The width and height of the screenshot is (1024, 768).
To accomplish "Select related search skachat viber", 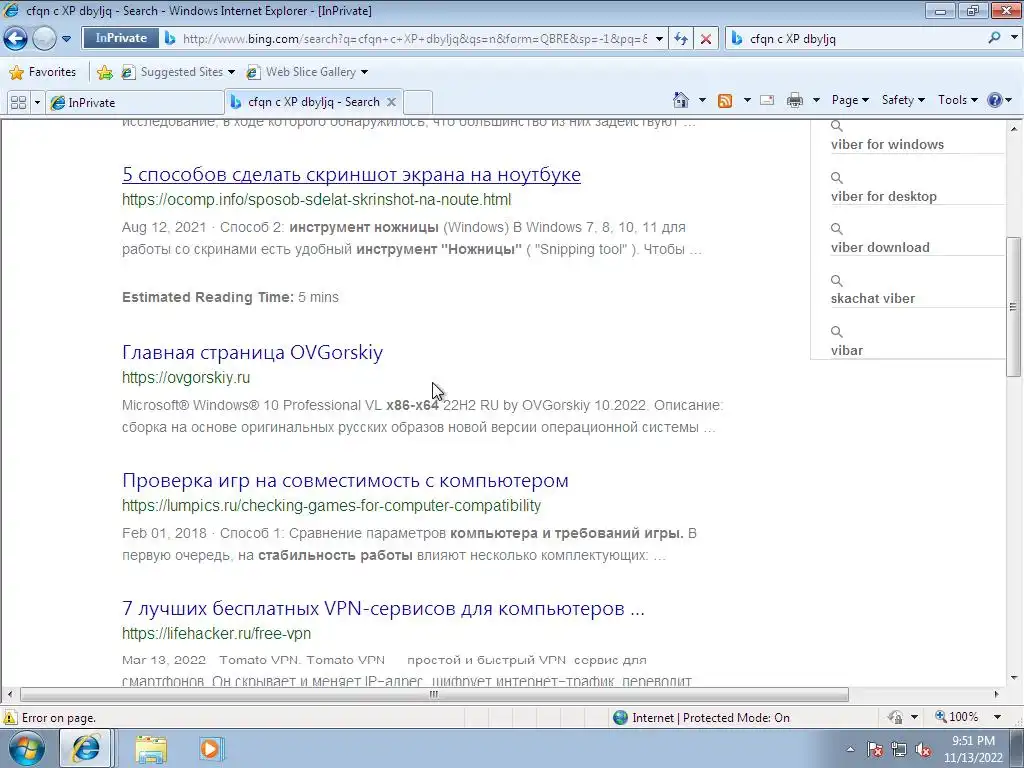I will point(872,298).
